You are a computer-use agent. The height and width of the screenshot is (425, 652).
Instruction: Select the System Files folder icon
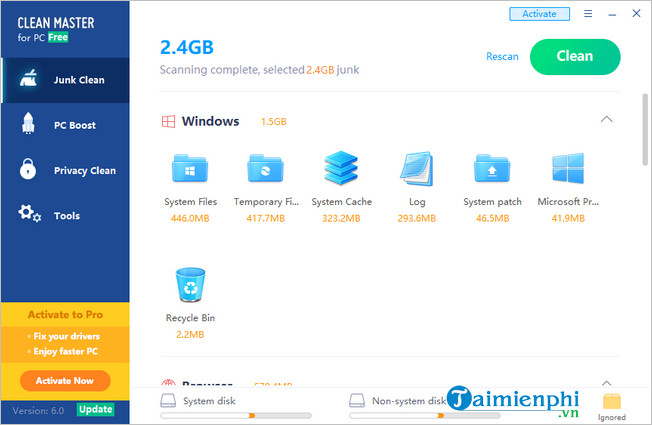click(x=190, y=168)
